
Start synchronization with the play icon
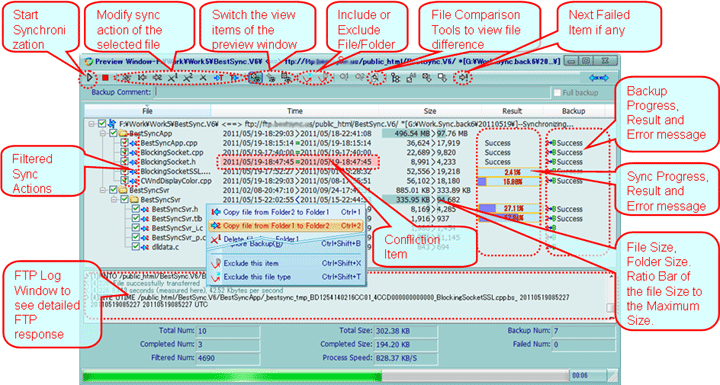click(90, 78)
